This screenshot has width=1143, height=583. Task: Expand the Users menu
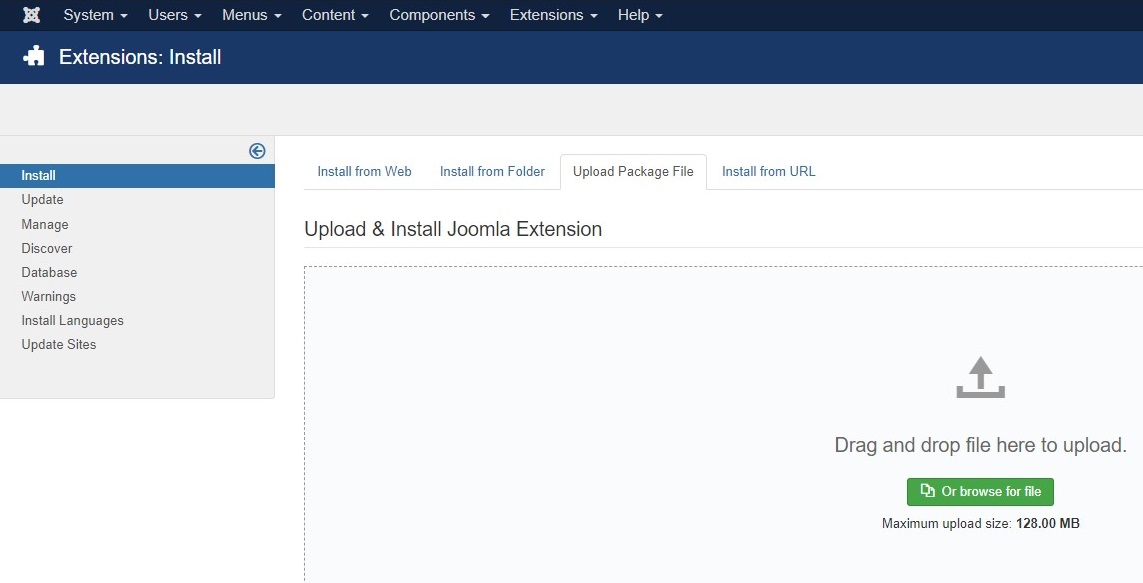(174, 15)
